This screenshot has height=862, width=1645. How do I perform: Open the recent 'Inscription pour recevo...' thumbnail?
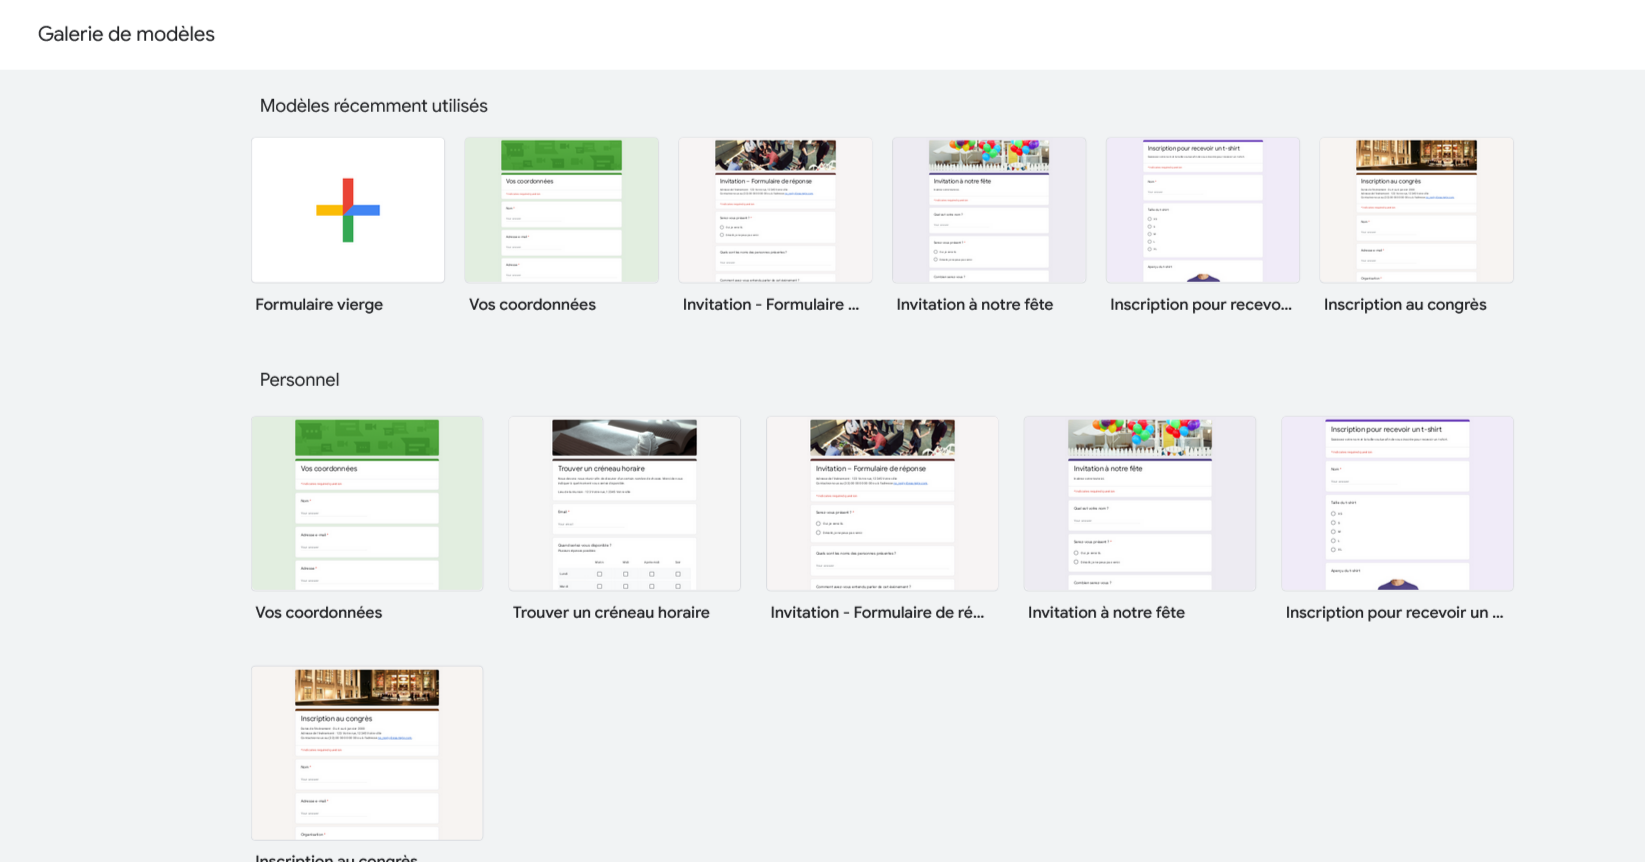[1203, 210]
